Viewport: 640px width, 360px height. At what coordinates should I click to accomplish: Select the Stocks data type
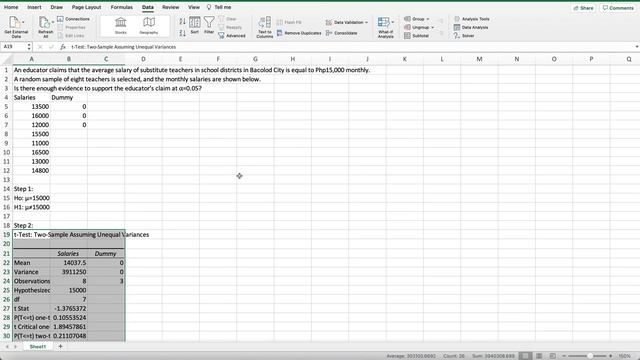(x=120, y=26)
